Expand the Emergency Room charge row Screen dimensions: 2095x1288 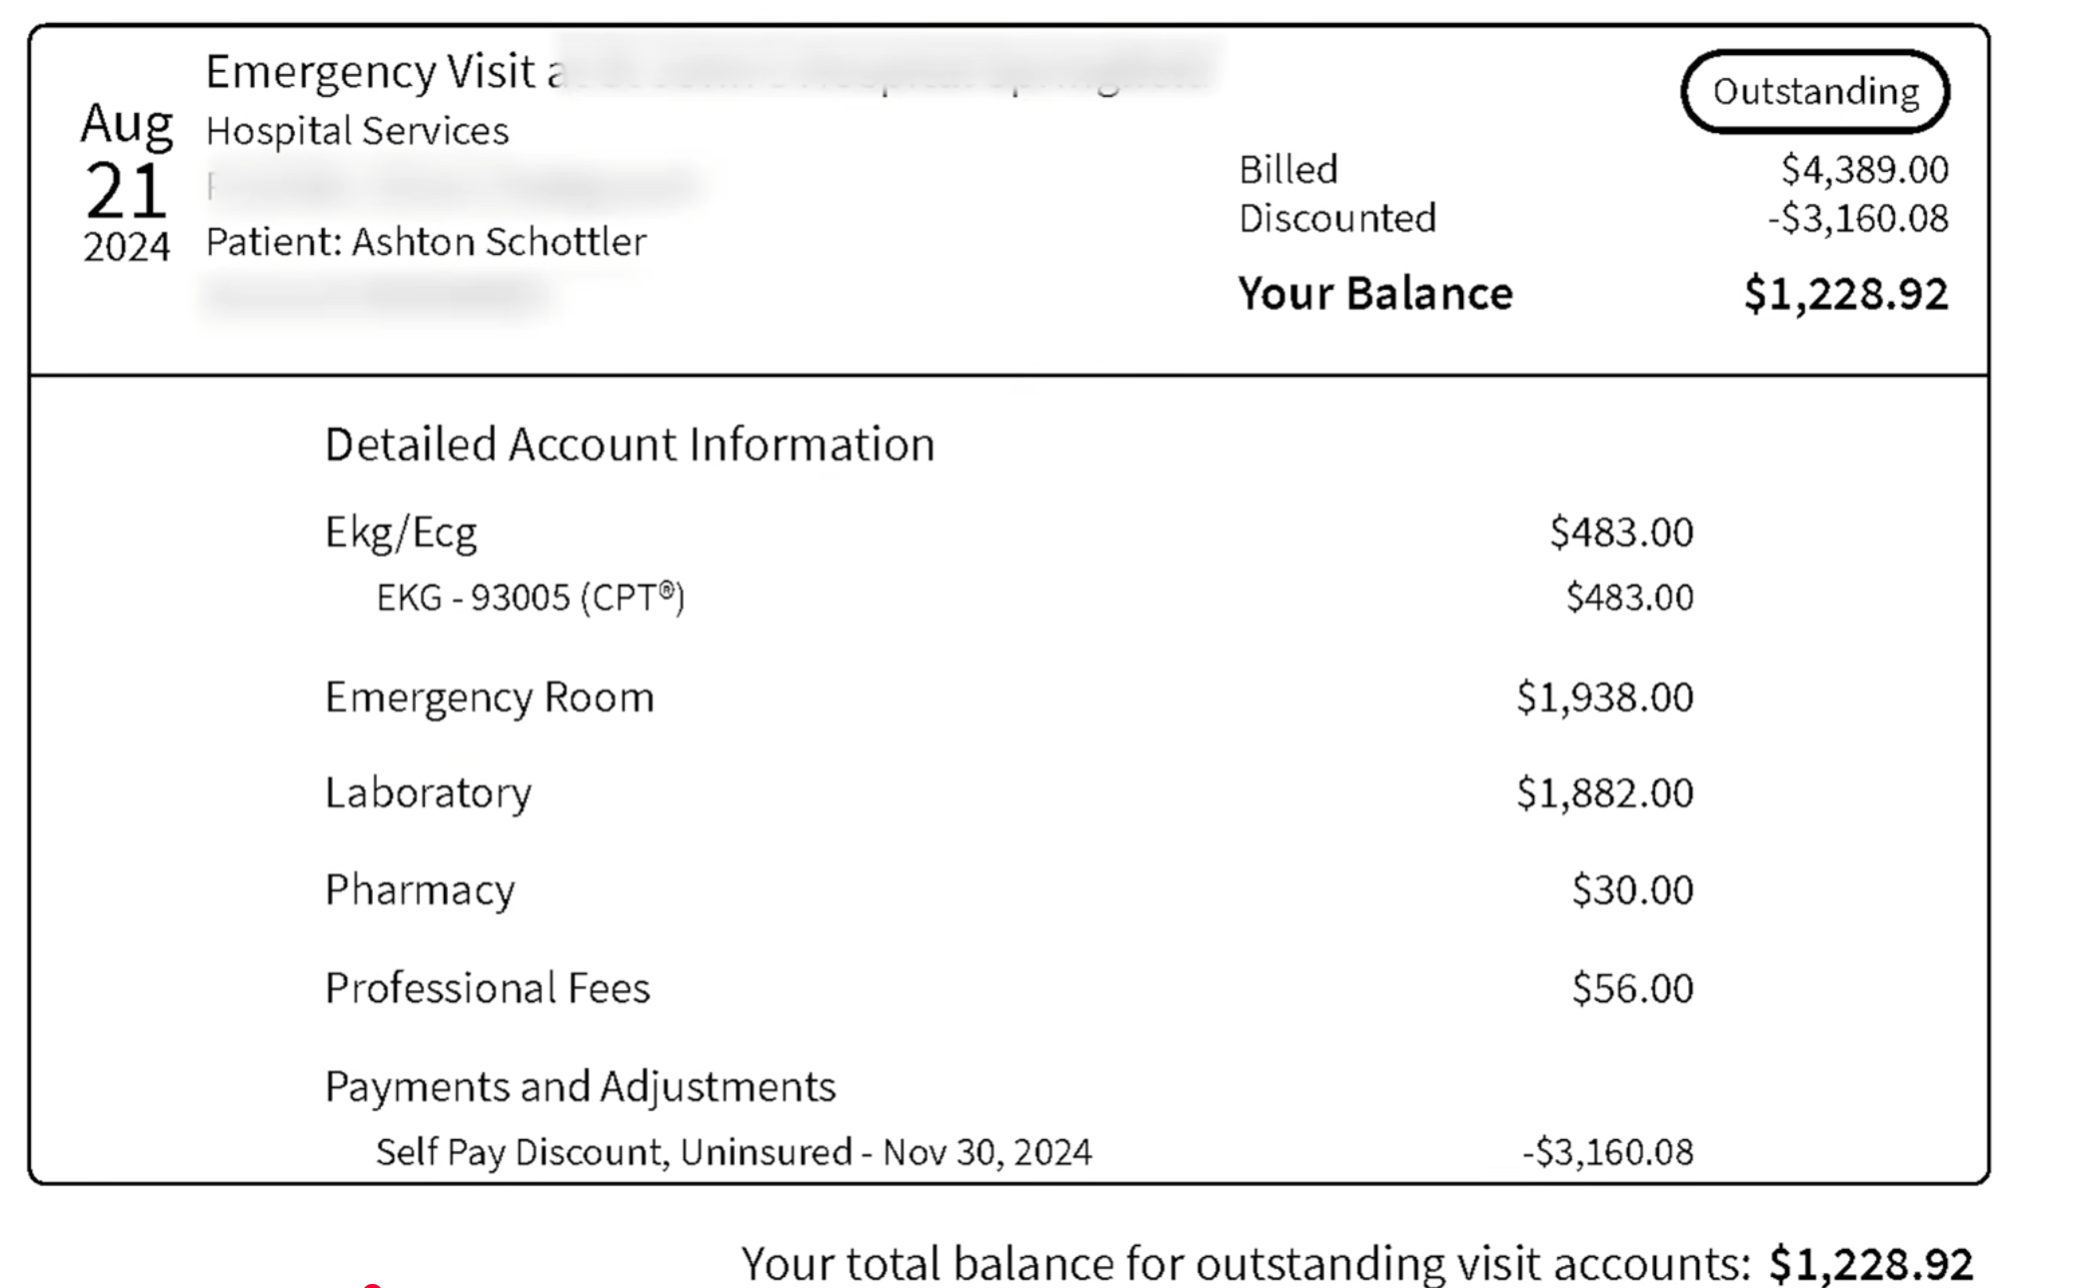(x=1009, y=697)
